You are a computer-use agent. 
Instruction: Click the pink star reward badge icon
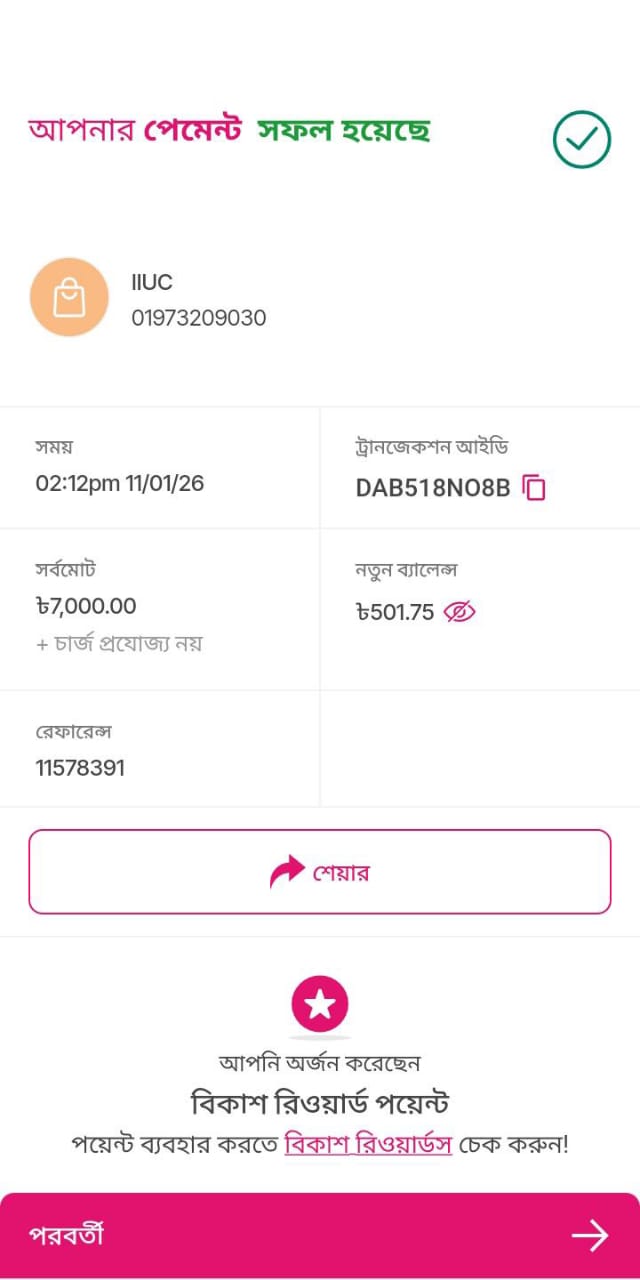click(320, 1005)
